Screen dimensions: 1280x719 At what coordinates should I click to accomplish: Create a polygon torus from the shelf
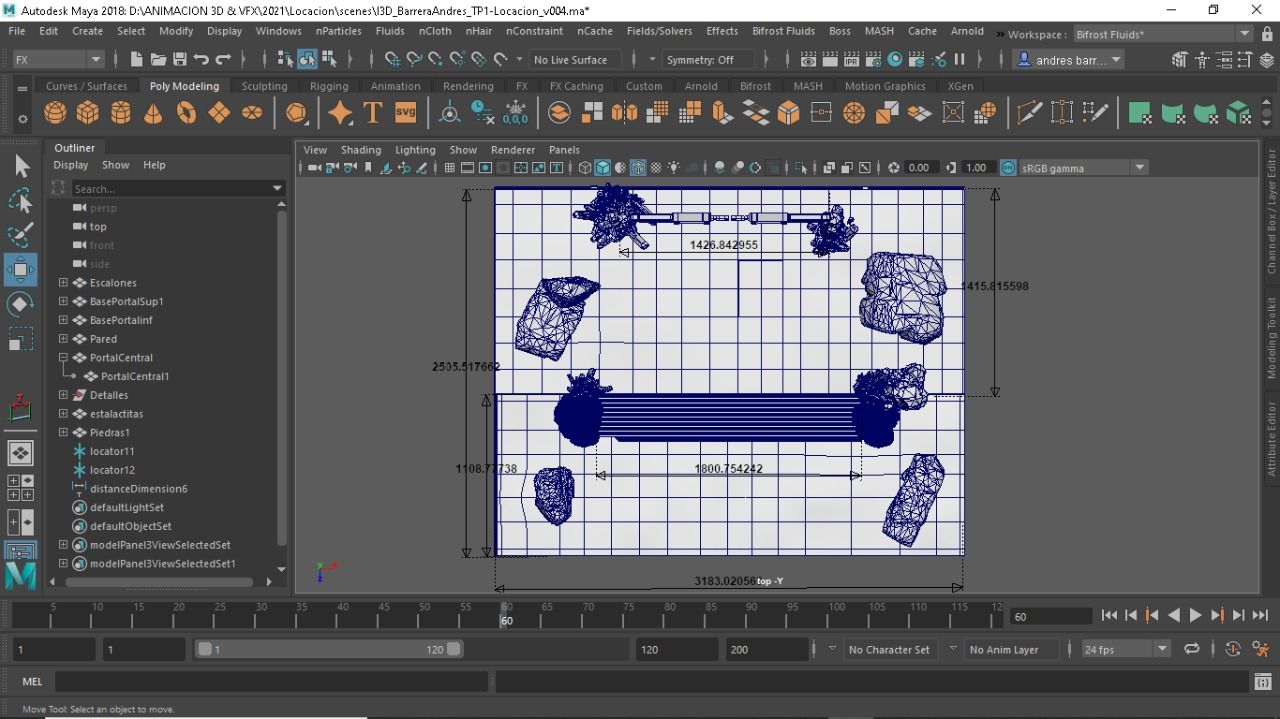click(x=186, y=113)
